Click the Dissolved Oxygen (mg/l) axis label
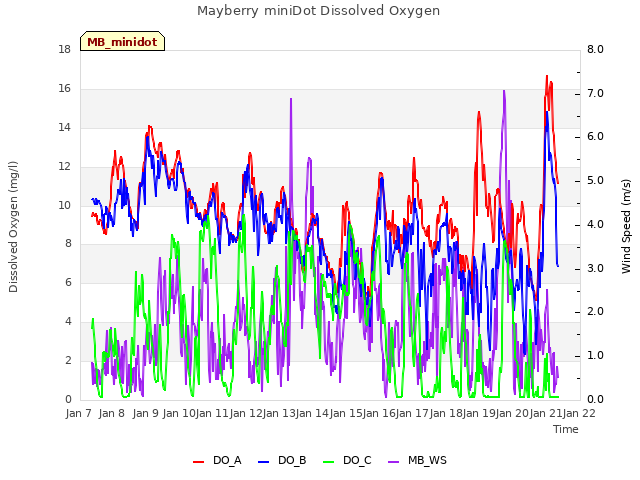 pyautogui.click(x=13, y=227)
